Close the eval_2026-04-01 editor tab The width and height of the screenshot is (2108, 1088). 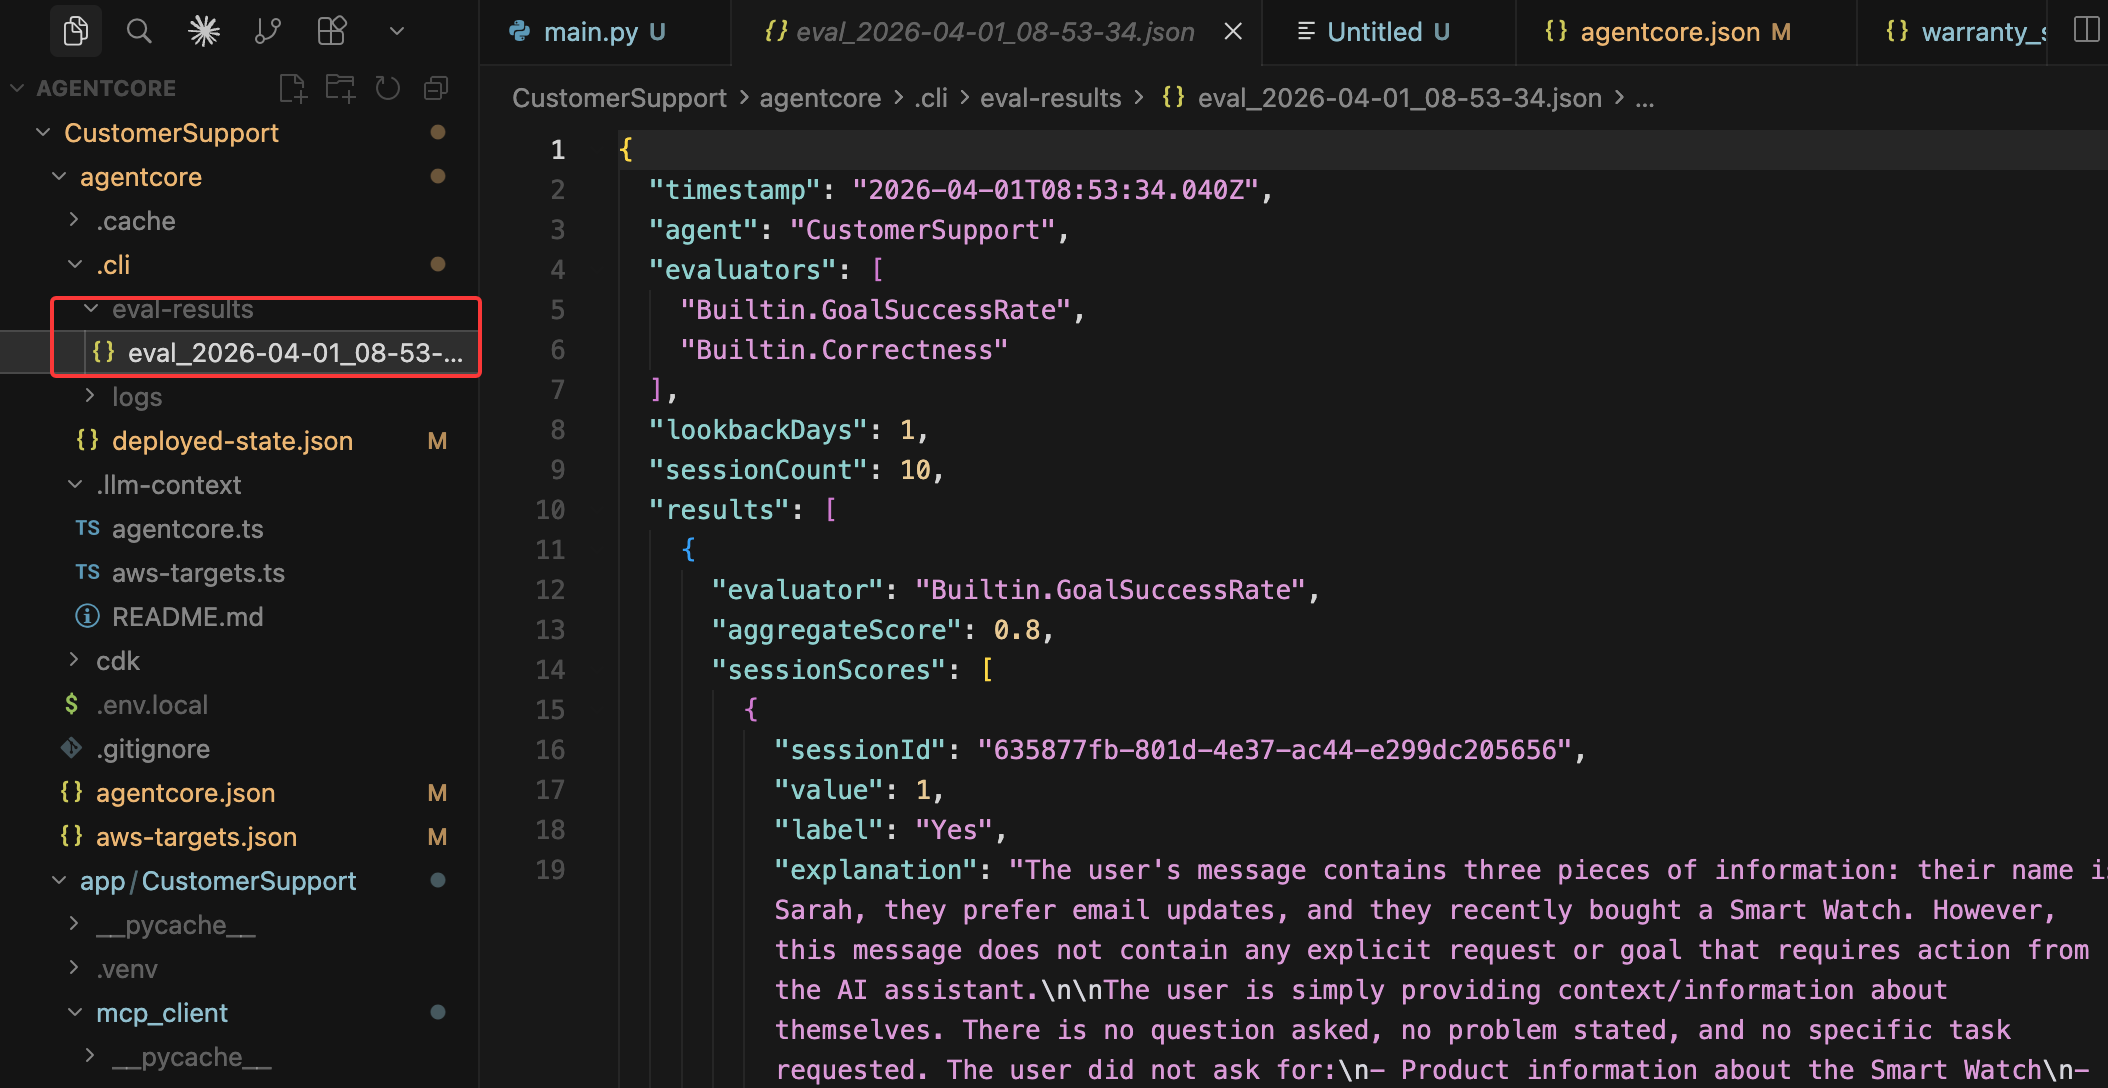pos(1233,32)
